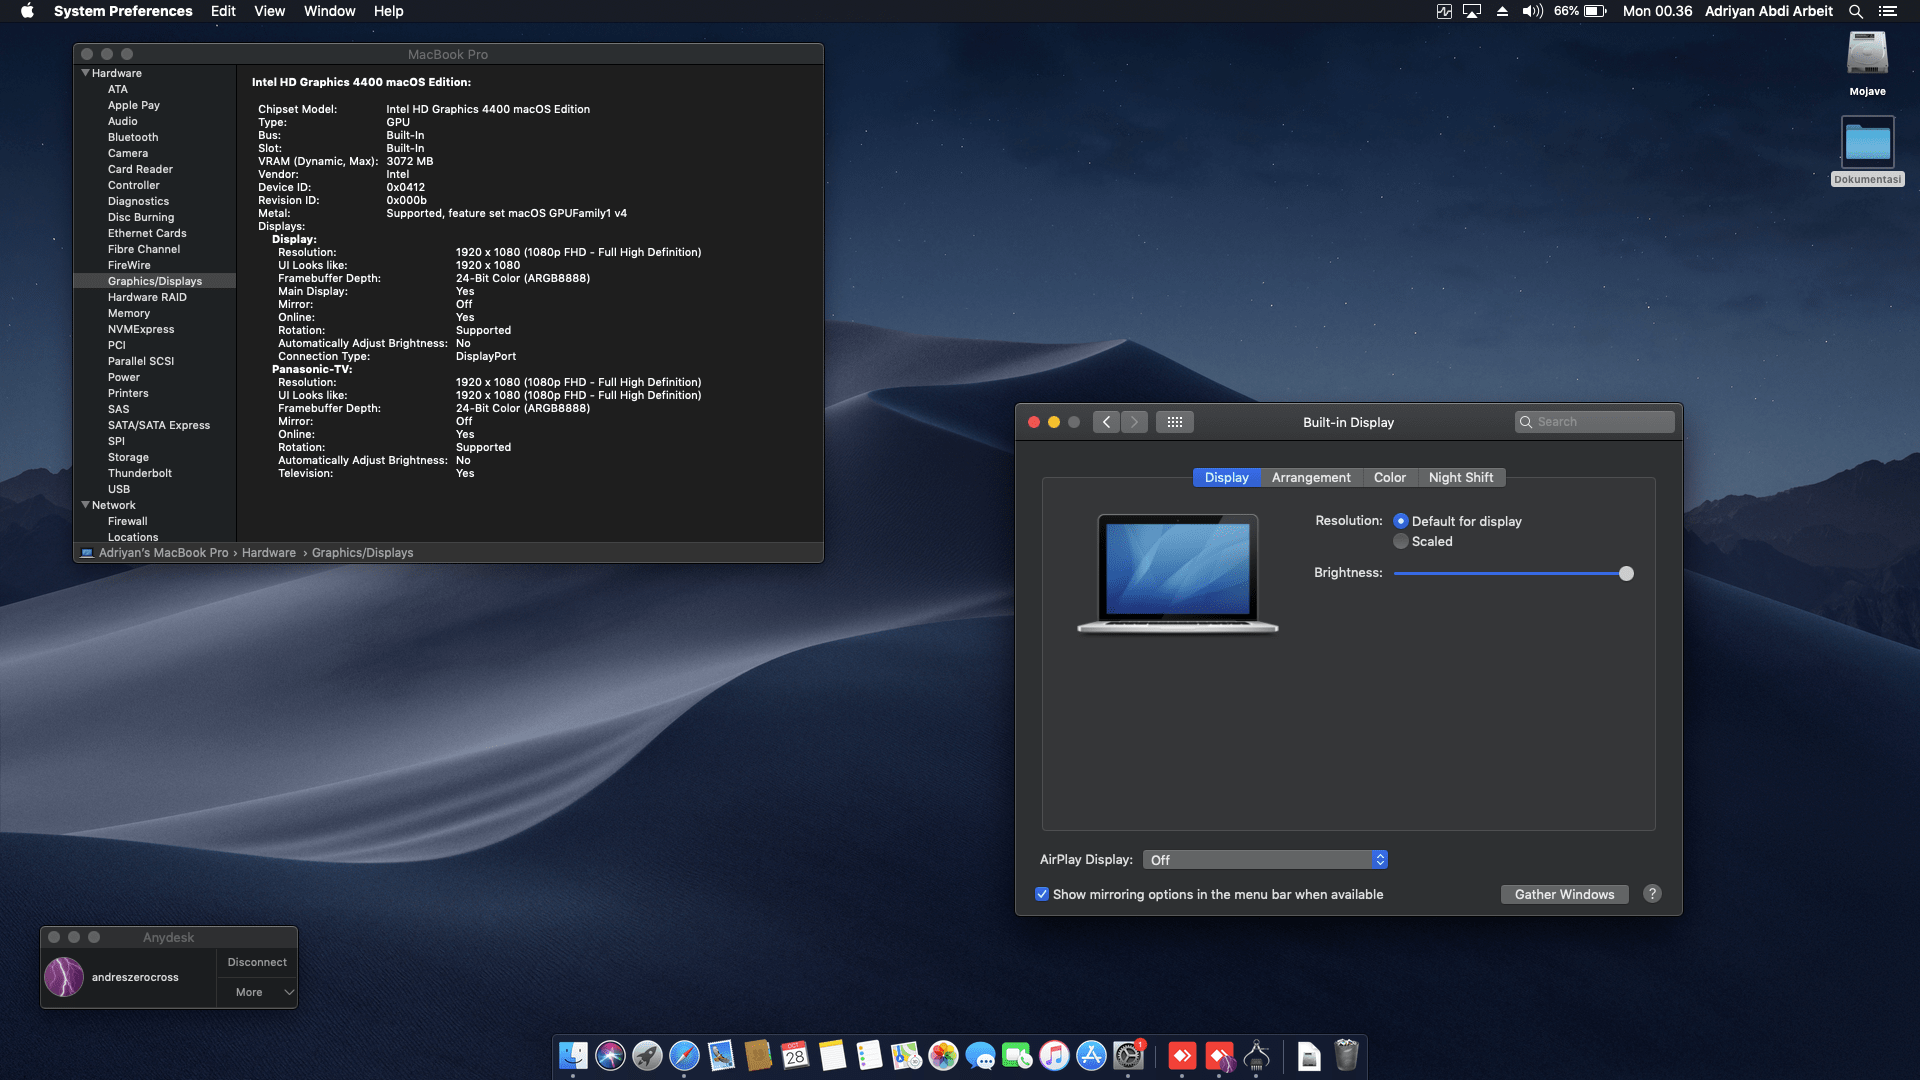Open the Display help question mark button
This screenshot has width=1920, height=1080.
tap(1652, 894)
